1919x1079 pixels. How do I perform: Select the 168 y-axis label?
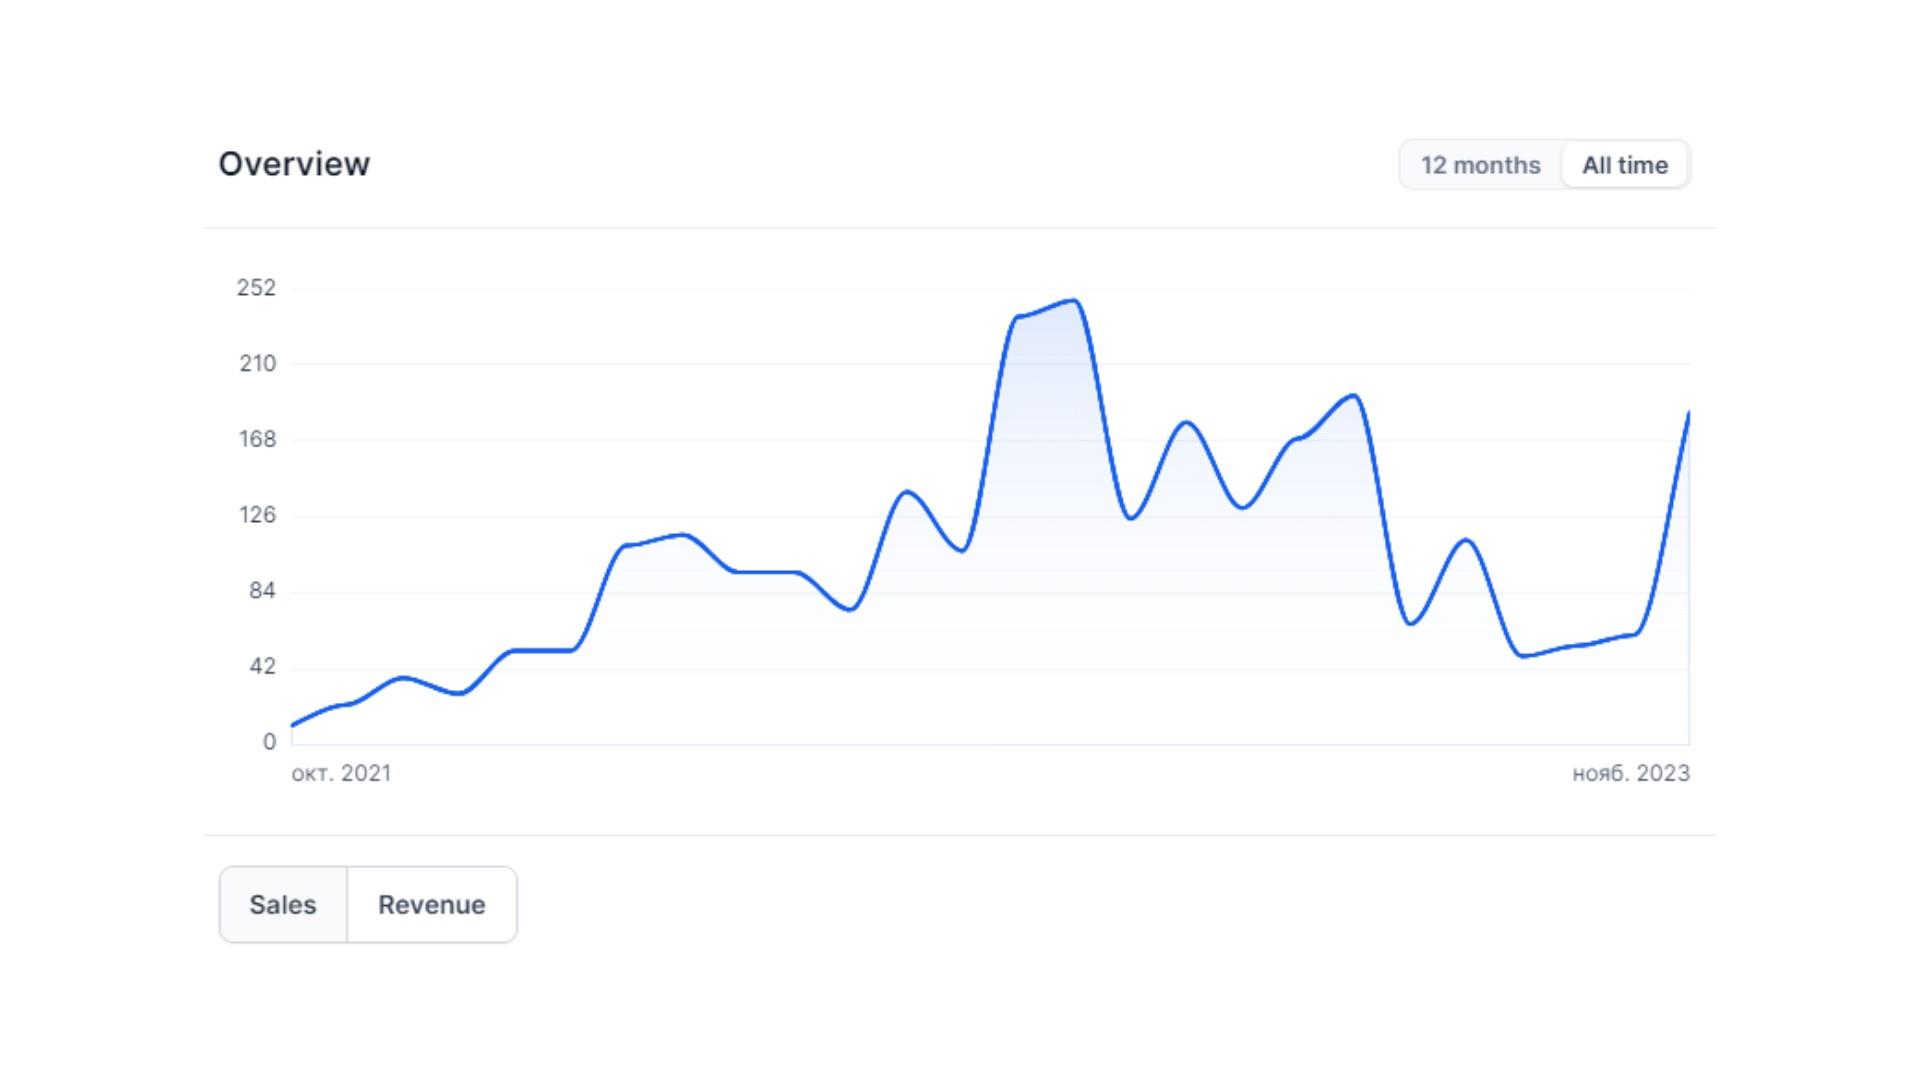tap(257, 439)
